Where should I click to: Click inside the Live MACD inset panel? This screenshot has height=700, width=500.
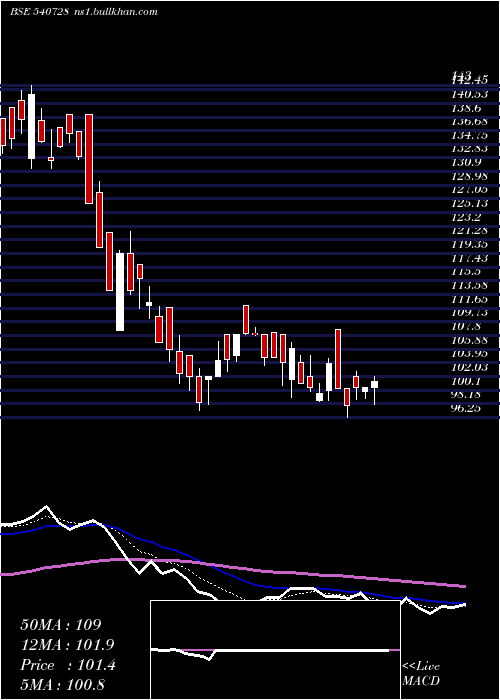click(x=275, y=650)
